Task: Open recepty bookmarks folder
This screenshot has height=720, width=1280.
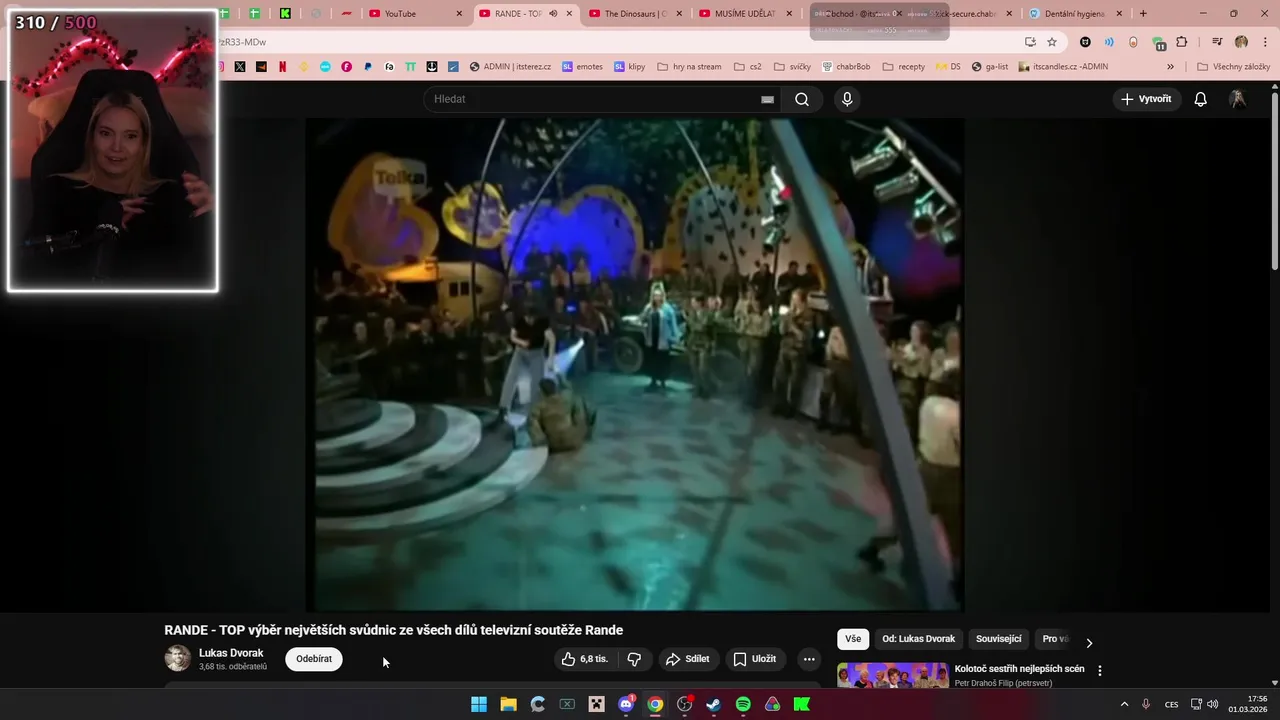Action: pos(904,67)
